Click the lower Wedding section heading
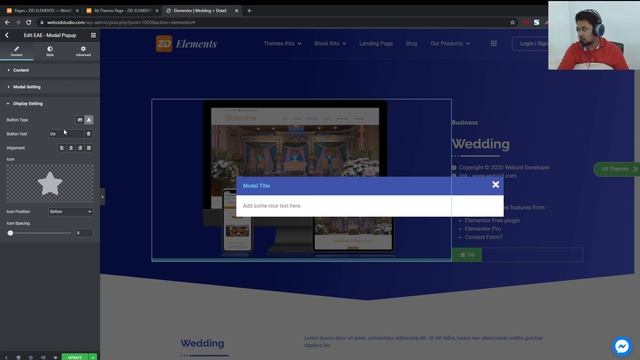 [x=202, y=343]
